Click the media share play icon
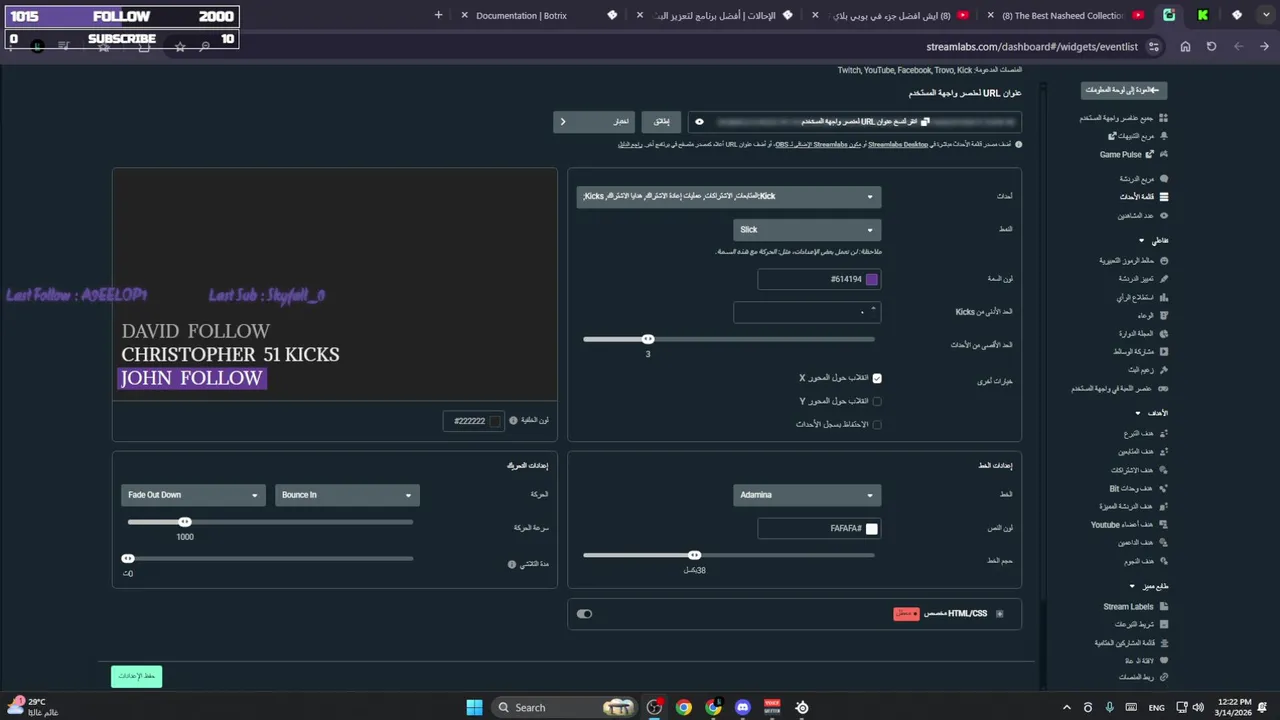The width and height of the screenshot is (1280, 720). [x=1163, y=352]
